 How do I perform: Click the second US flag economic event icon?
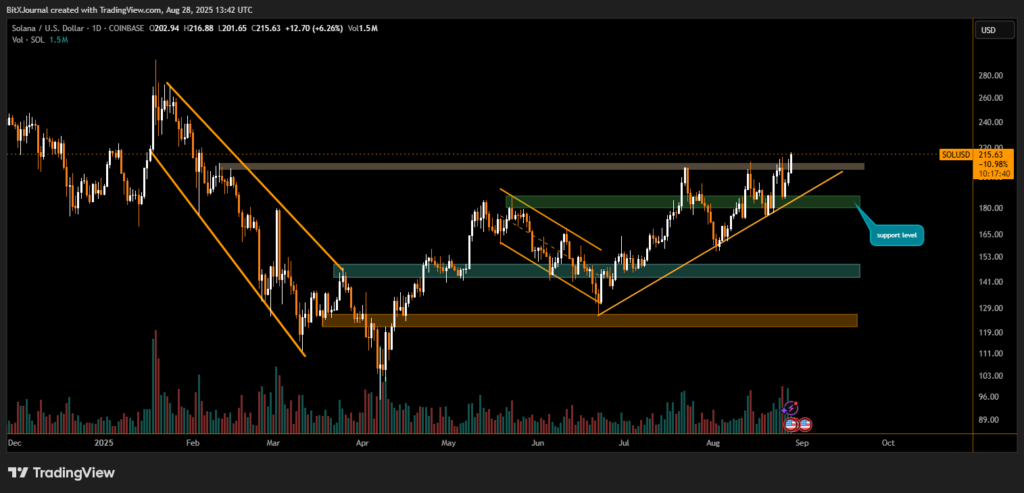point(804,424)
